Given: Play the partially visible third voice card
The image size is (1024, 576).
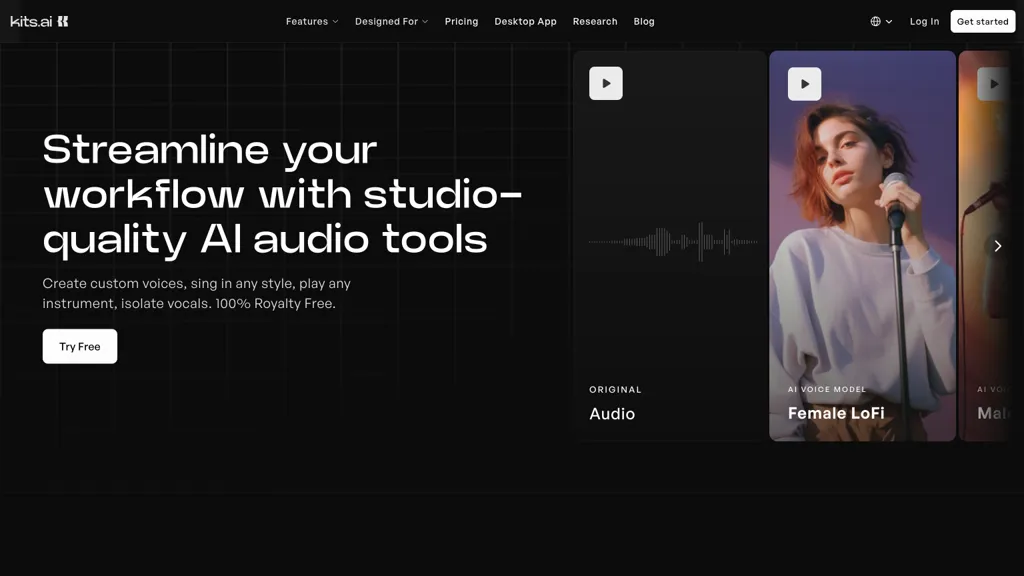Looking at the screenshot, I should (992, 84).
